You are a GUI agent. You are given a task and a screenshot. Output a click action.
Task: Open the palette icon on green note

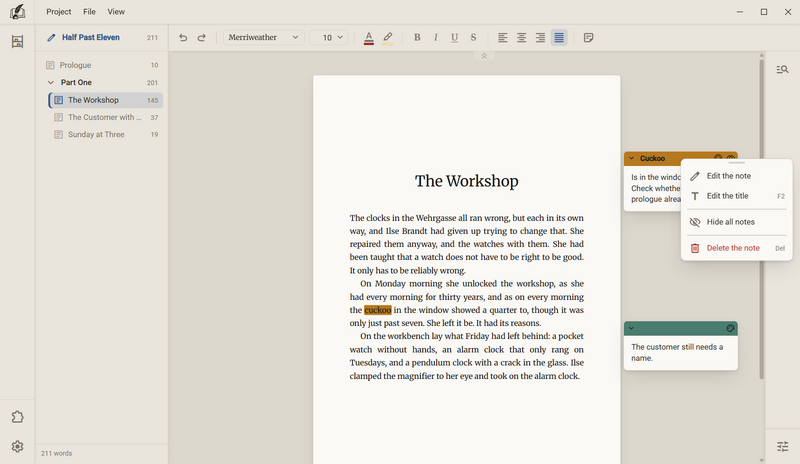pos(730,328)
